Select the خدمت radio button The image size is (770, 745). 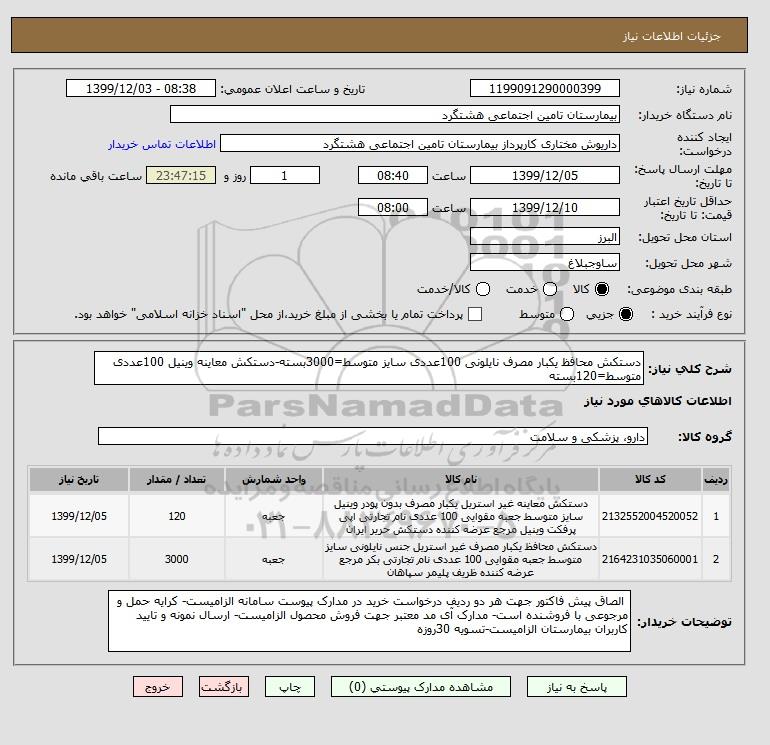550,289
